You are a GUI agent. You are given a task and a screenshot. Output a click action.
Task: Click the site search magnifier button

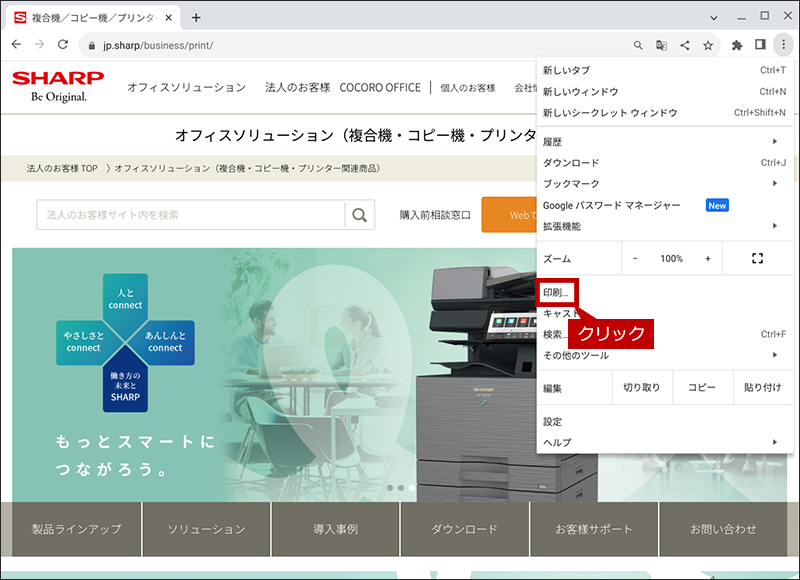coord(360,215)
